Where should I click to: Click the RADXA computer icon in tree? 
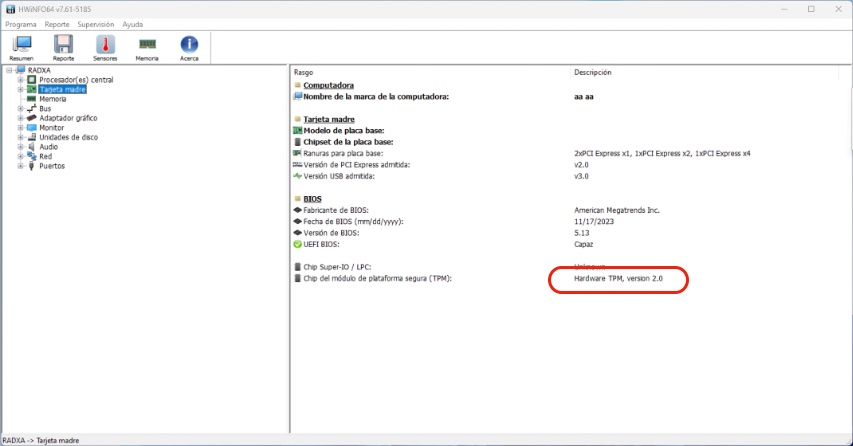tap(21, 70)
